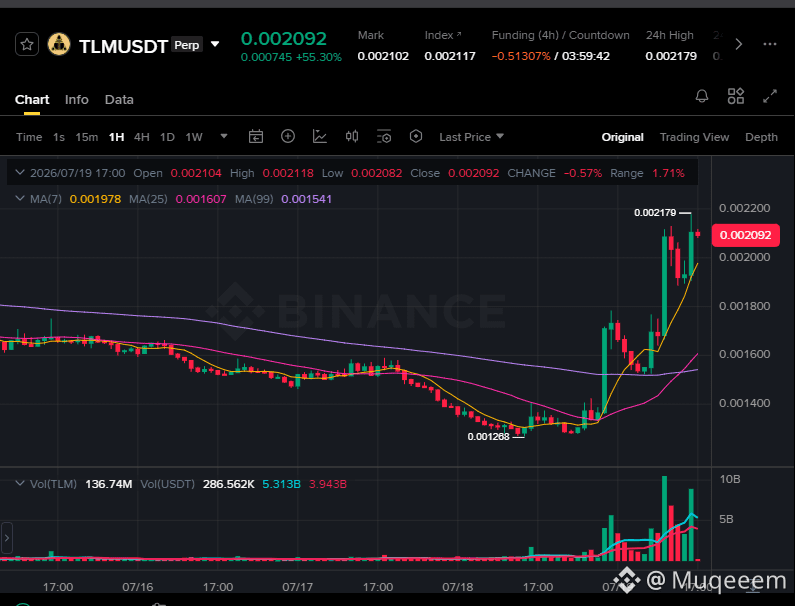
Task: Click the 10B volume axis label
Action: [730, 479]
